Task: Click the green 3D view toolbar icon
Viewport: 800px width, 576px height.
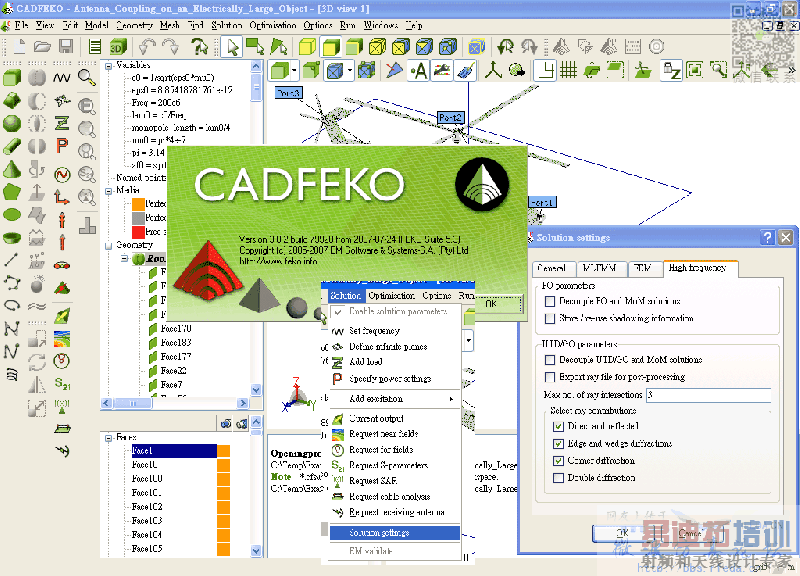Action: click(x=118, y=47)
